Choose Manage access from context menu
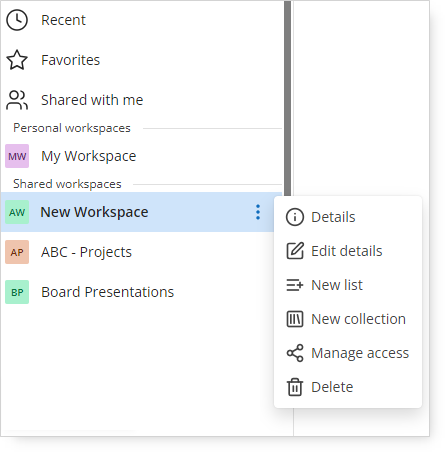Screen dimensions: 445x452 point(348,353)
